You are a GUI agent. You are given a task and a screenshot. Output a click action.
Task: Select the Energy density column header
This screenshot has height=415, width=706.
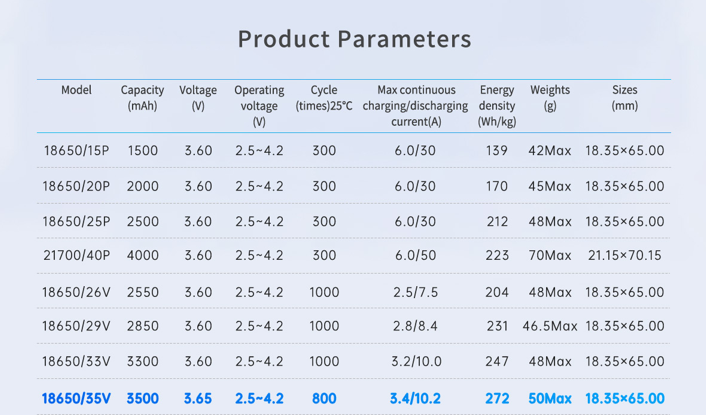click(x=497, y=105)
